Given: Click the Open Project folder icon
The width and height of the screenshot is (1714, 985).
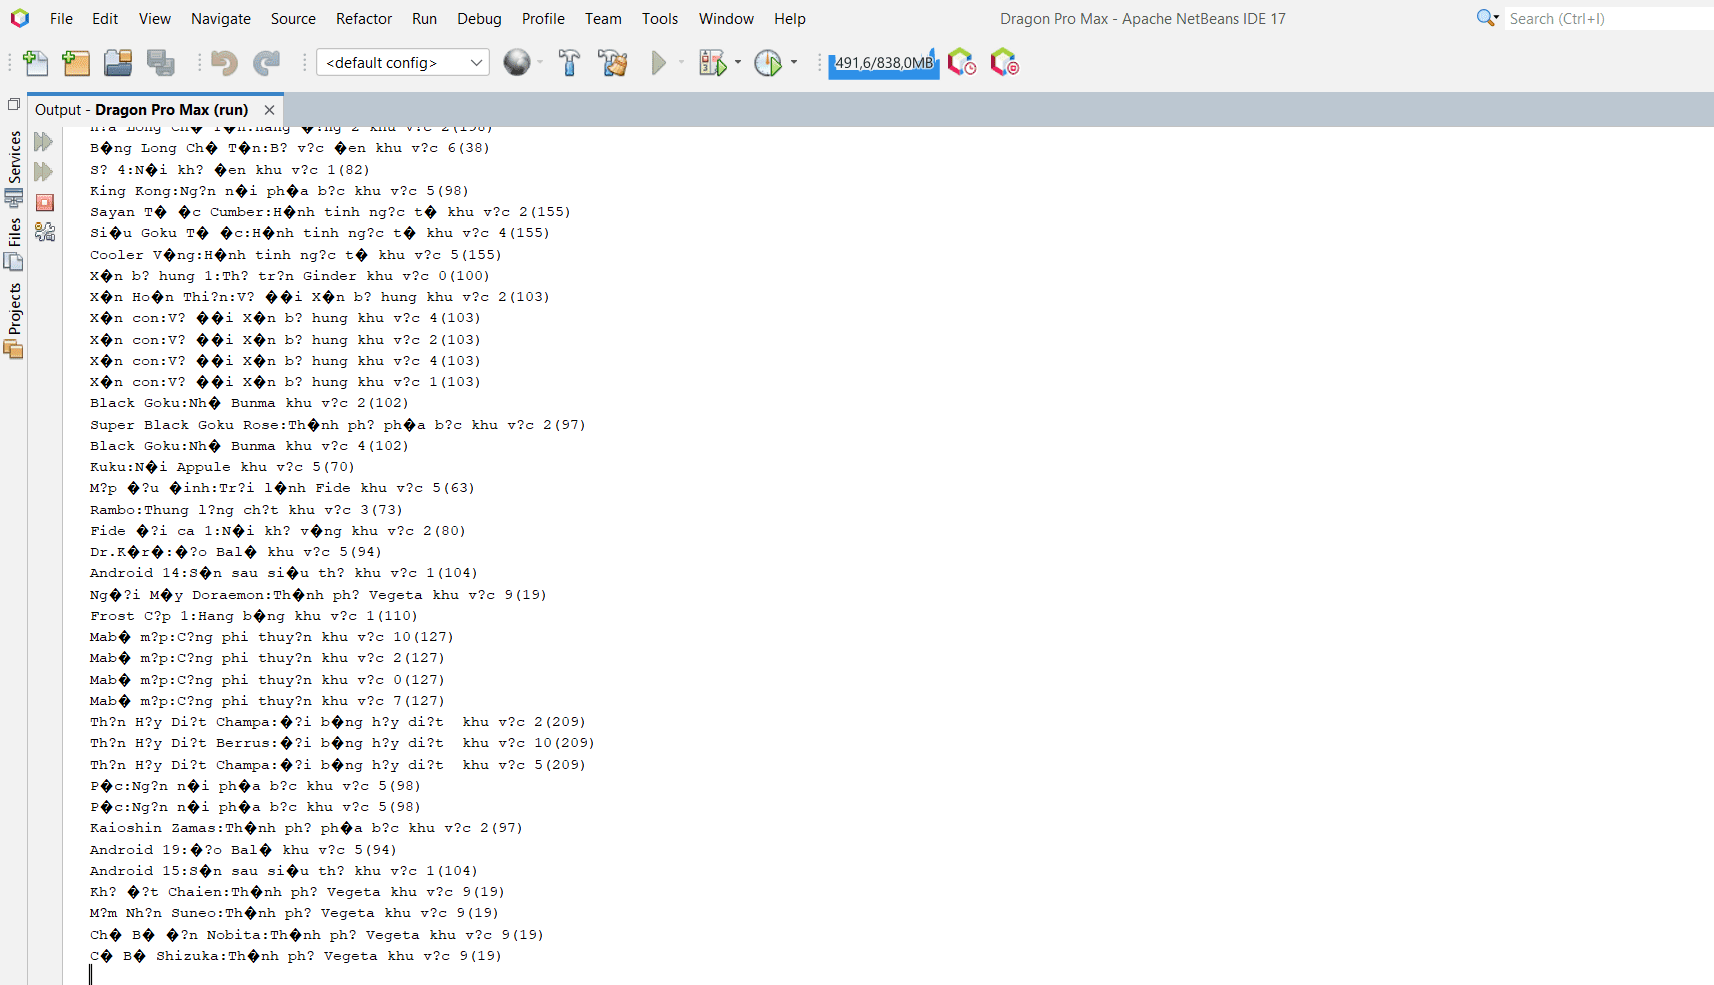Looking at the screenshot, I should 118,63.
